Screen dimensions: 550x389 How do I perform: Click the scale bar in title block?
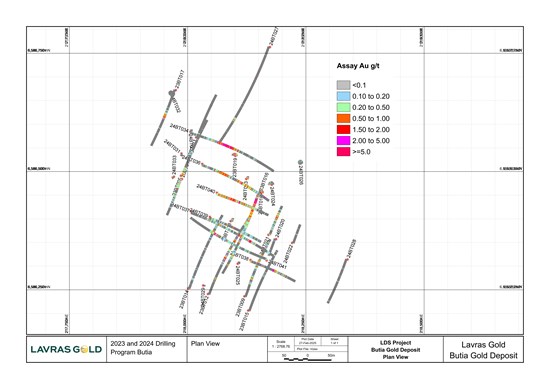tap(308, 359)
